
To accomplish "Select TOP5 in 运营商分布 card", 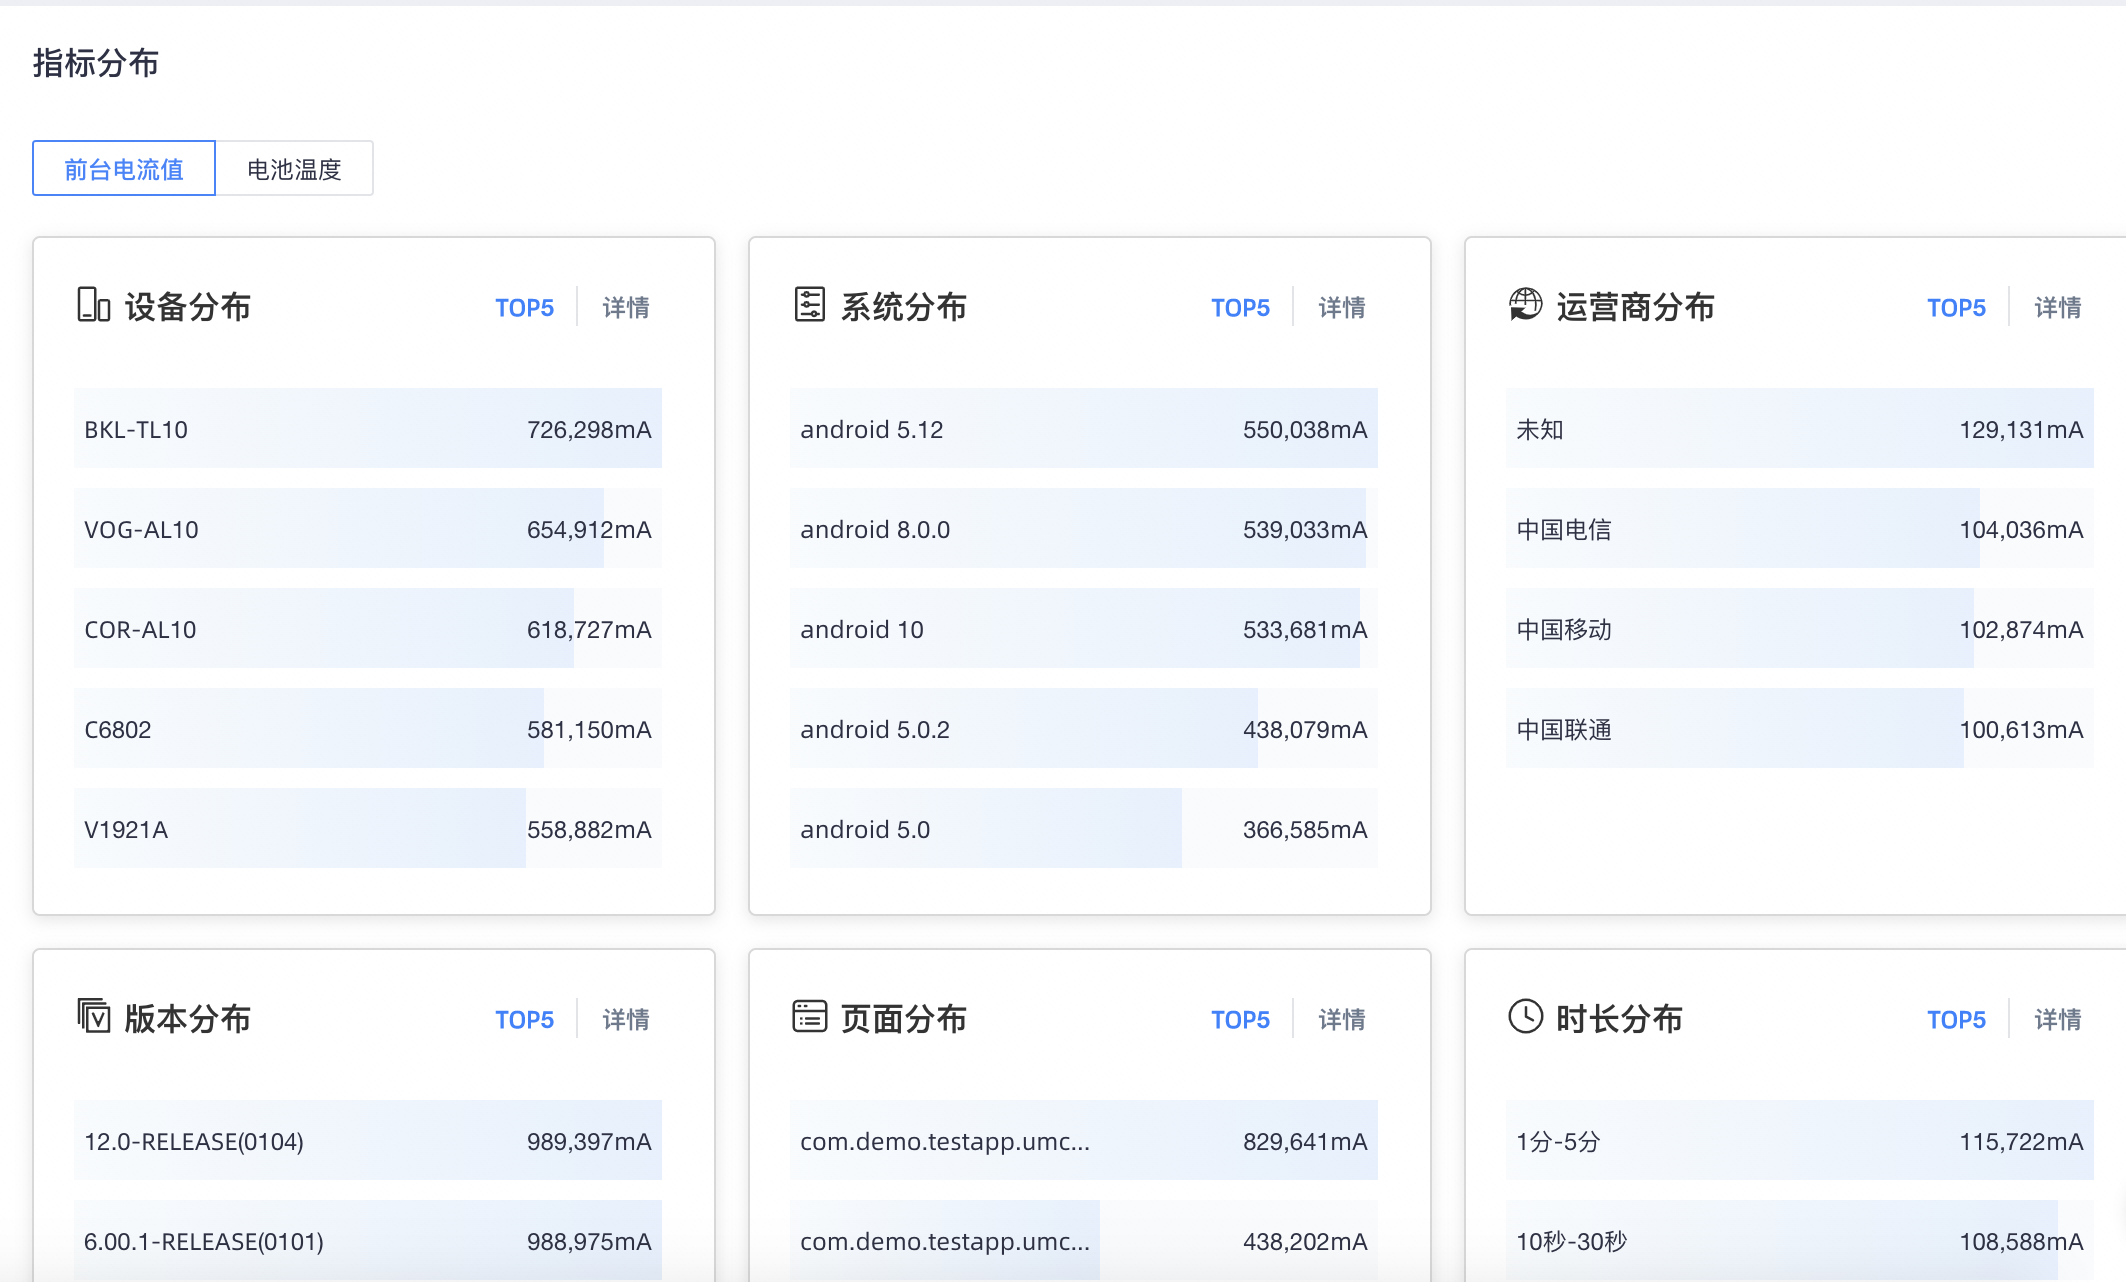I will click(1956, 307).
